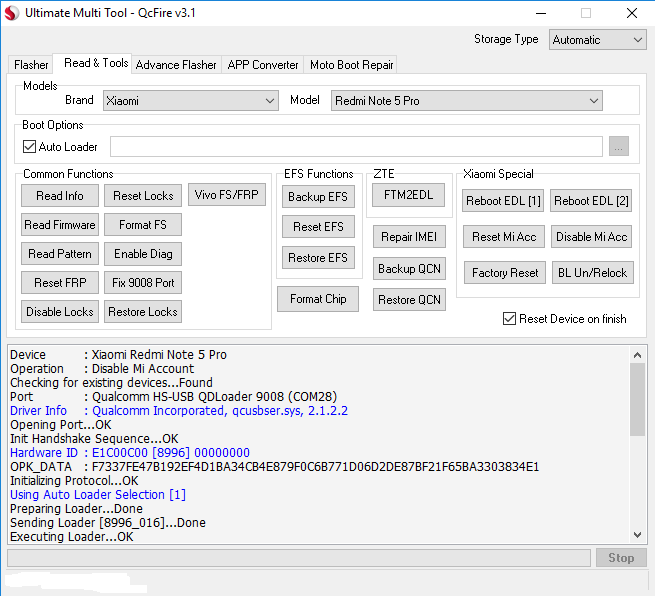This screenshot has width=655, height=596.
Task: Click the Fix 9008 Port button
Action: click(143, 283)
